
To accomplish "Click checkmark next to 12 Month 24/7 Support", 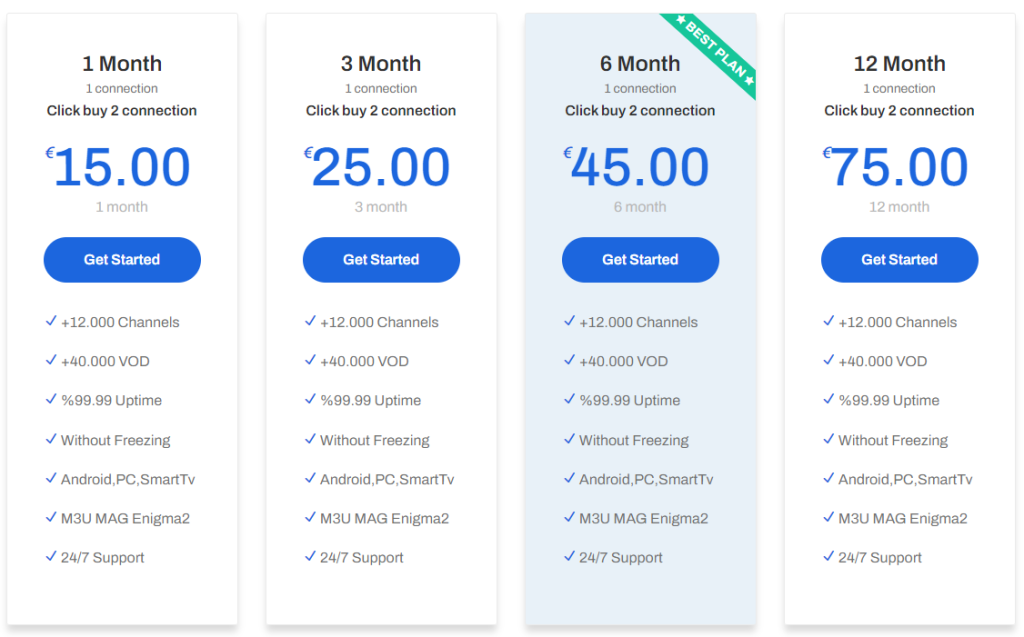I will tap(828, 556).
